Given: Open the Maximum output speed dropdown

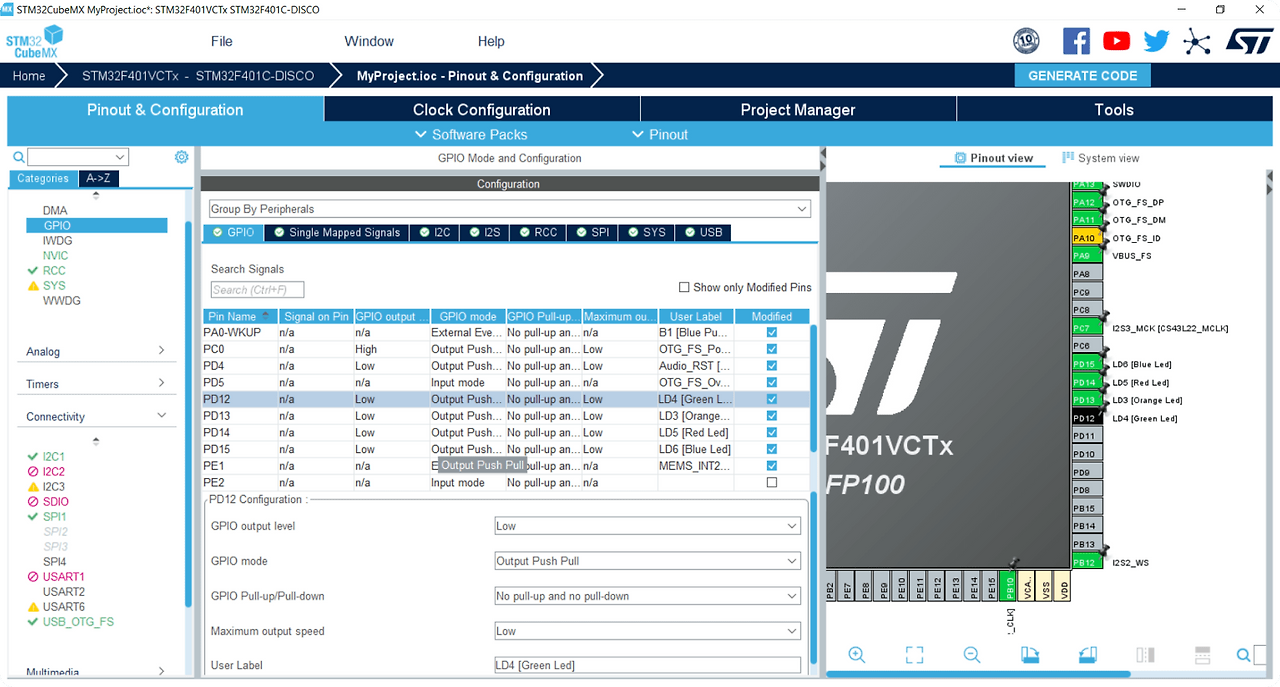Looking at the screenshot, I should point(648,631).
